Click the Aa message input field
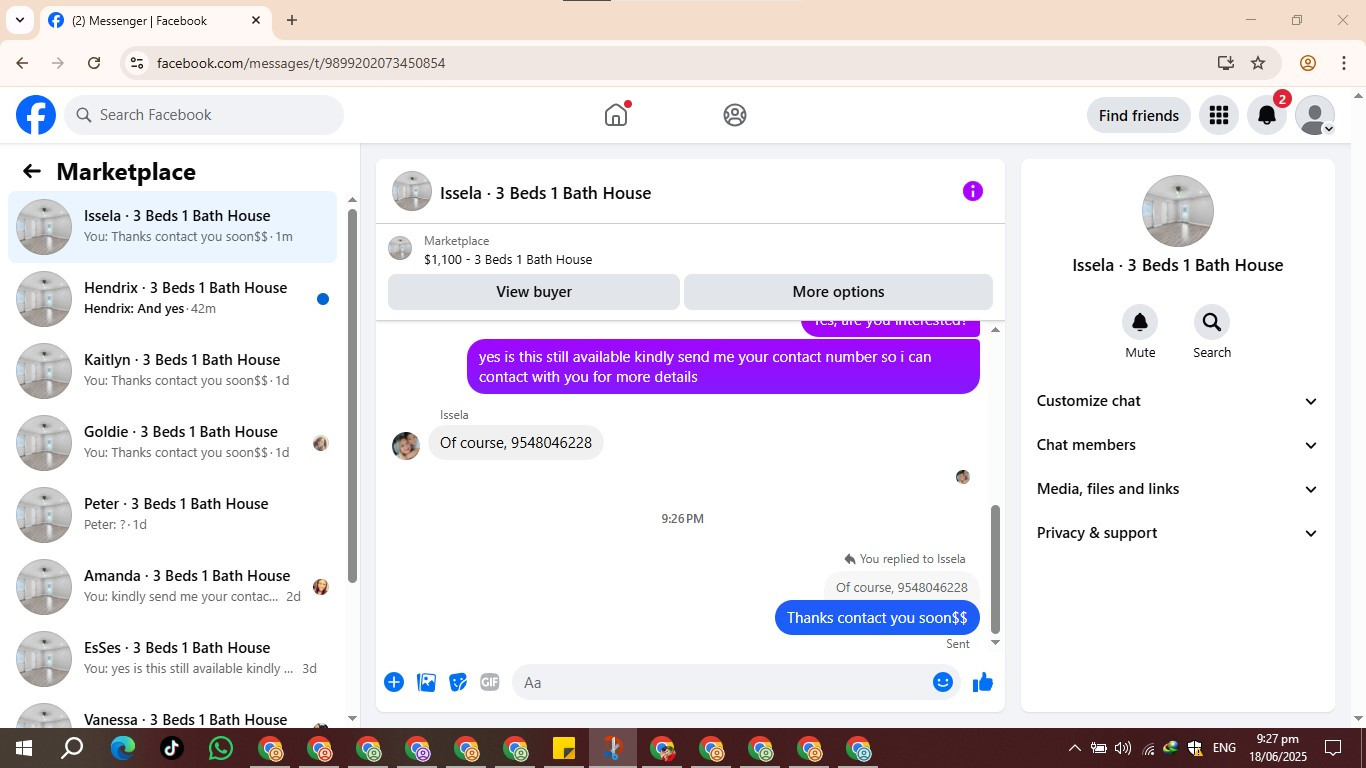The height and width of the screenshot is (768, 1366). point(720,682)
